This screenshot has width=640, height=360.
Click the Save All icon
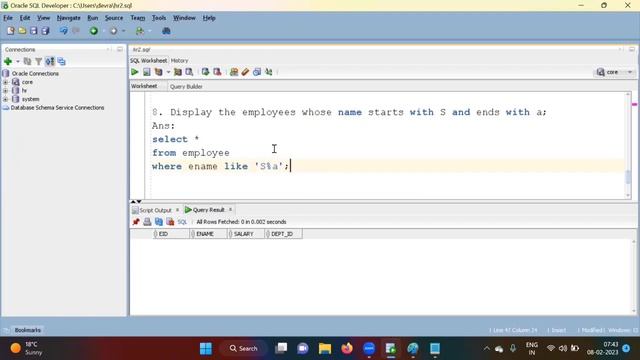pyautogui.click(x=45, y=31)
